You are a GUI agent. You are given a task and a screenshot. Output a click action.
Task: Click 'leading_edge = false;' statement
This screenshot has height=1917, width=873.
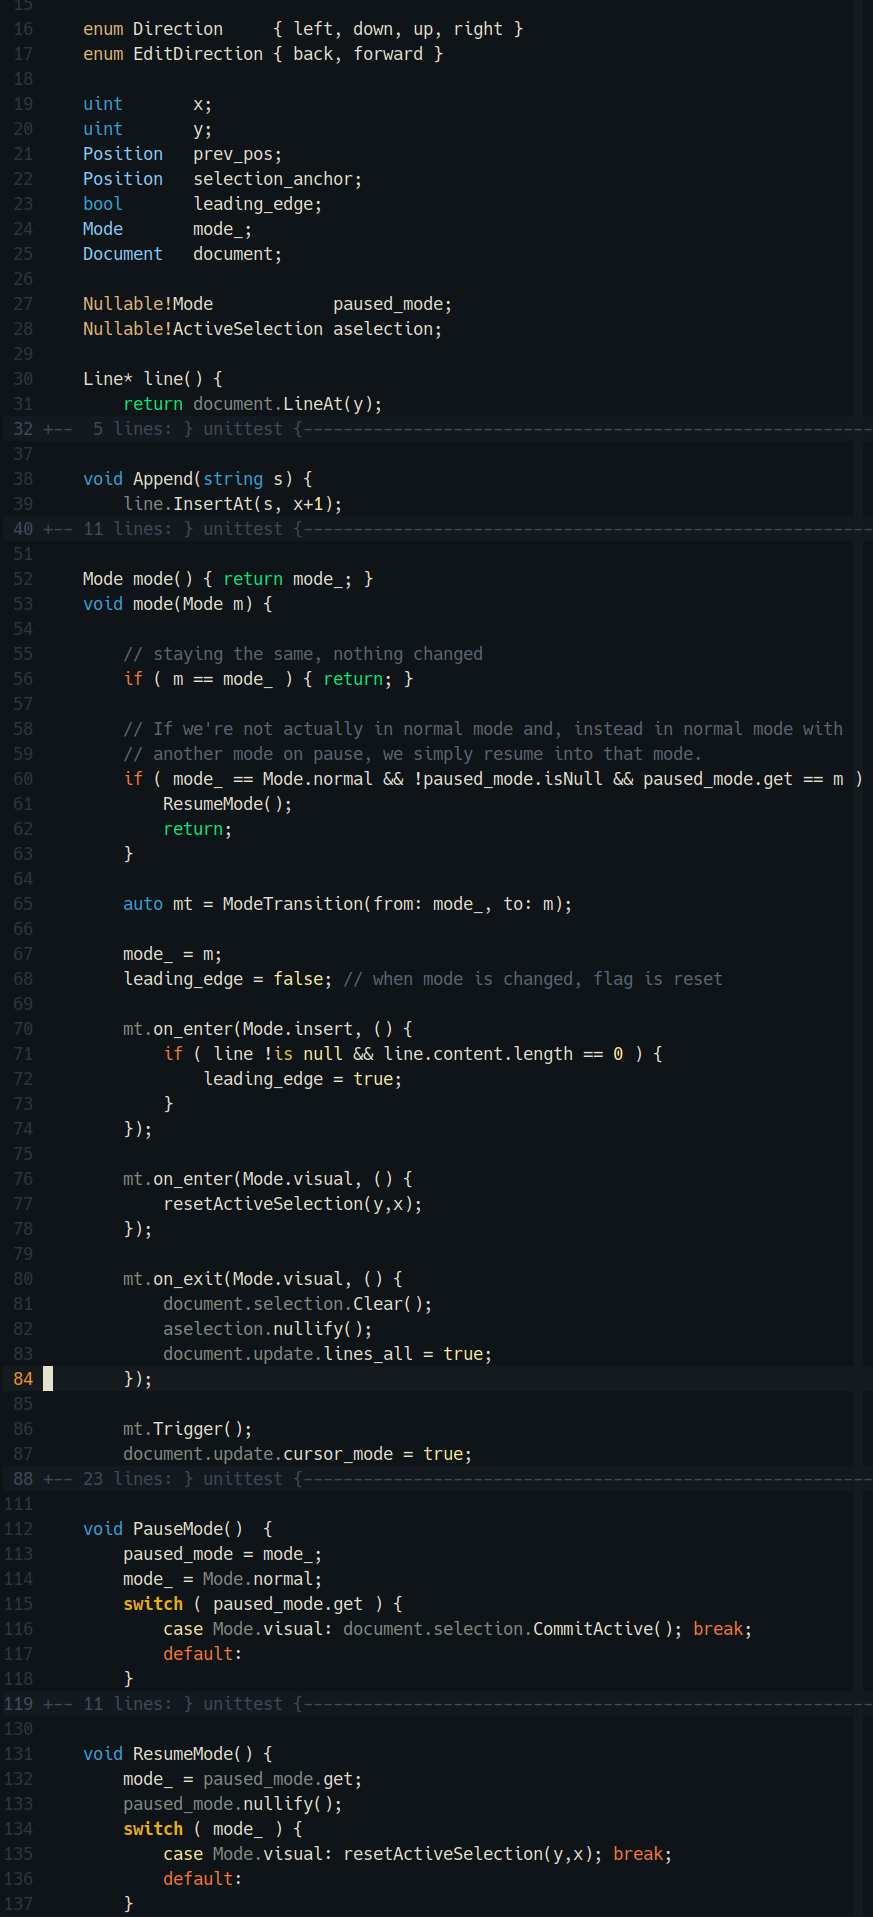point(228,979)
